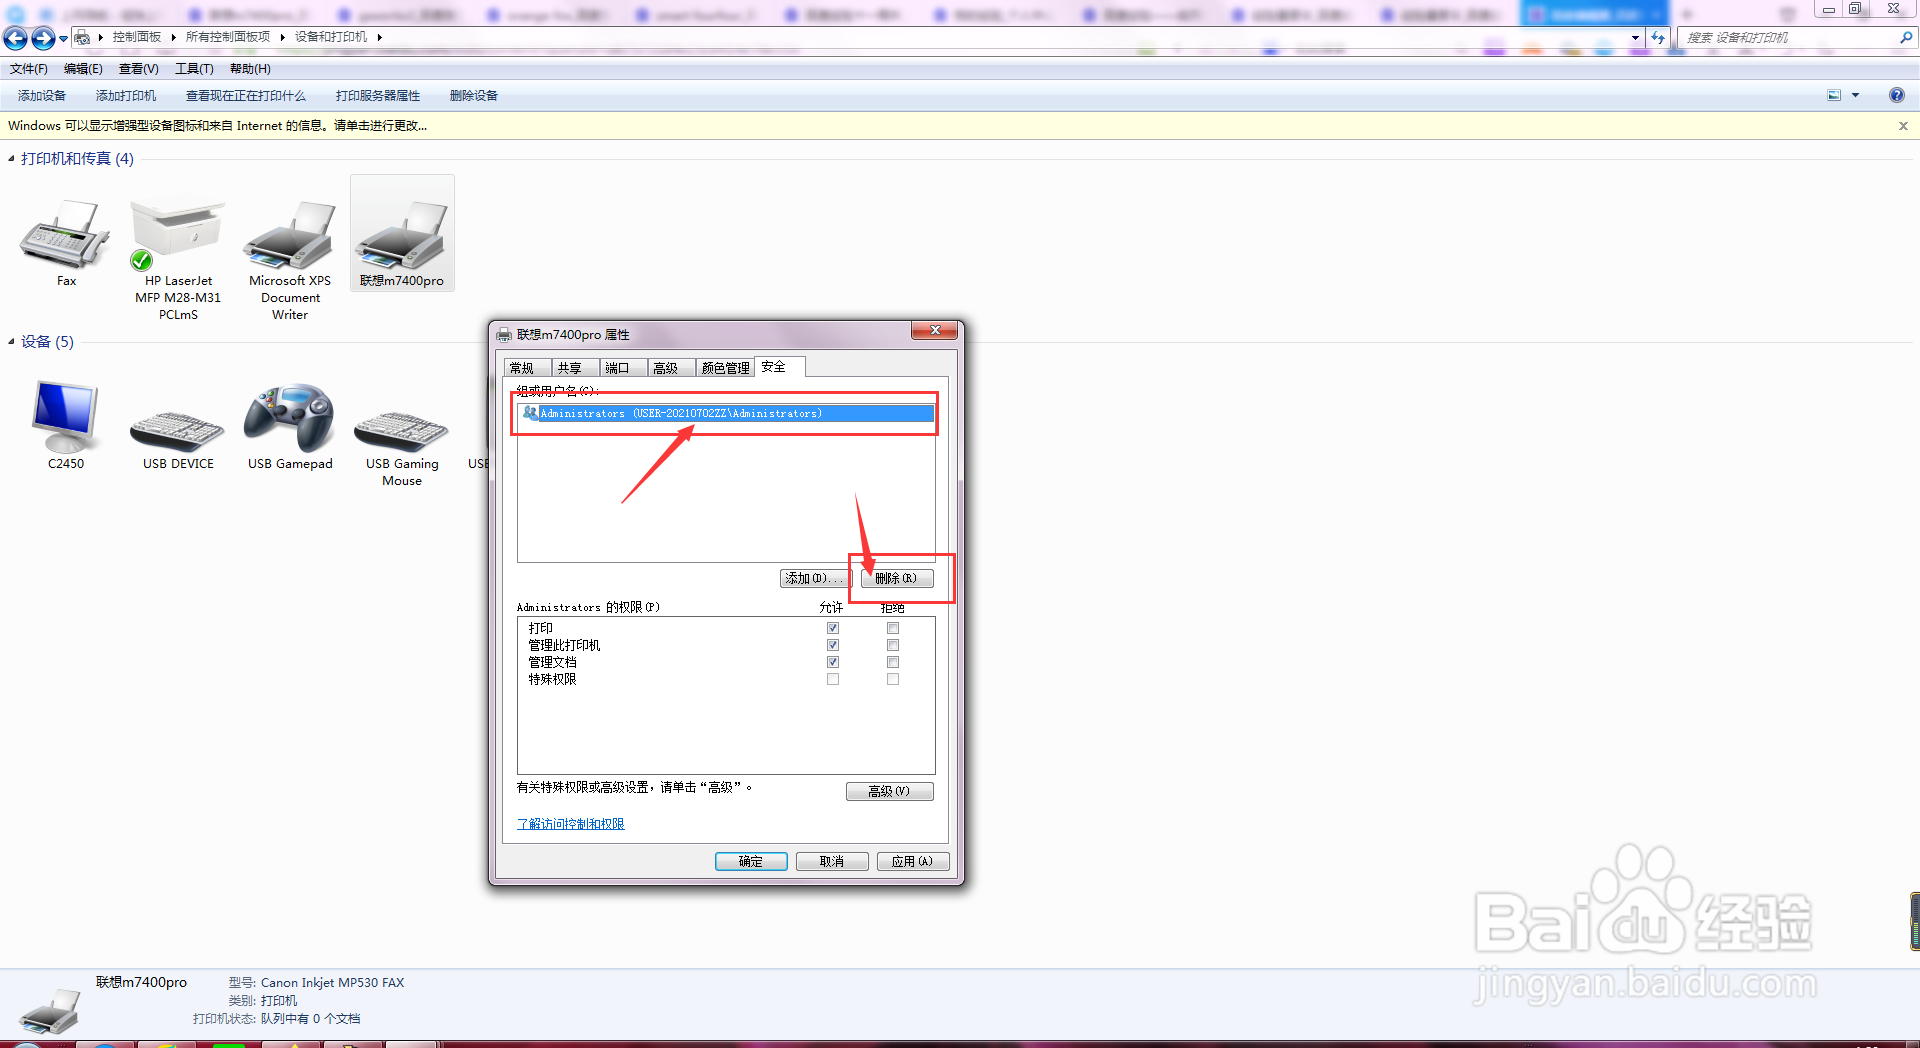Expand breadcrumb arrow after 所有控制面板项

click(x=283, y=37)
